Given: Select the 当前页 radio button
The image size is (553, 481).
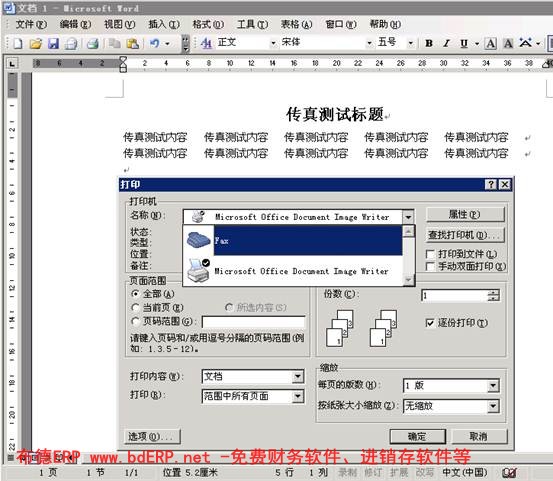Looking at the screenshot, I should (x=135, y=308).
